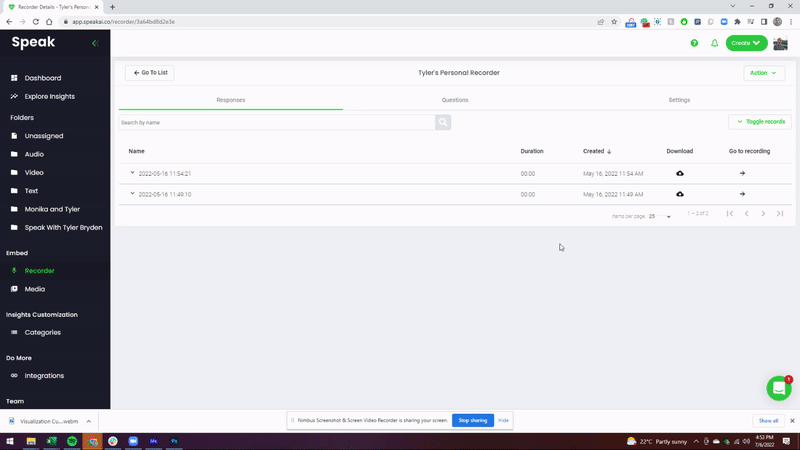This screenshot has height=450, width=800.
Task: Click the address bar URL
Action: (x=123, y=22)
